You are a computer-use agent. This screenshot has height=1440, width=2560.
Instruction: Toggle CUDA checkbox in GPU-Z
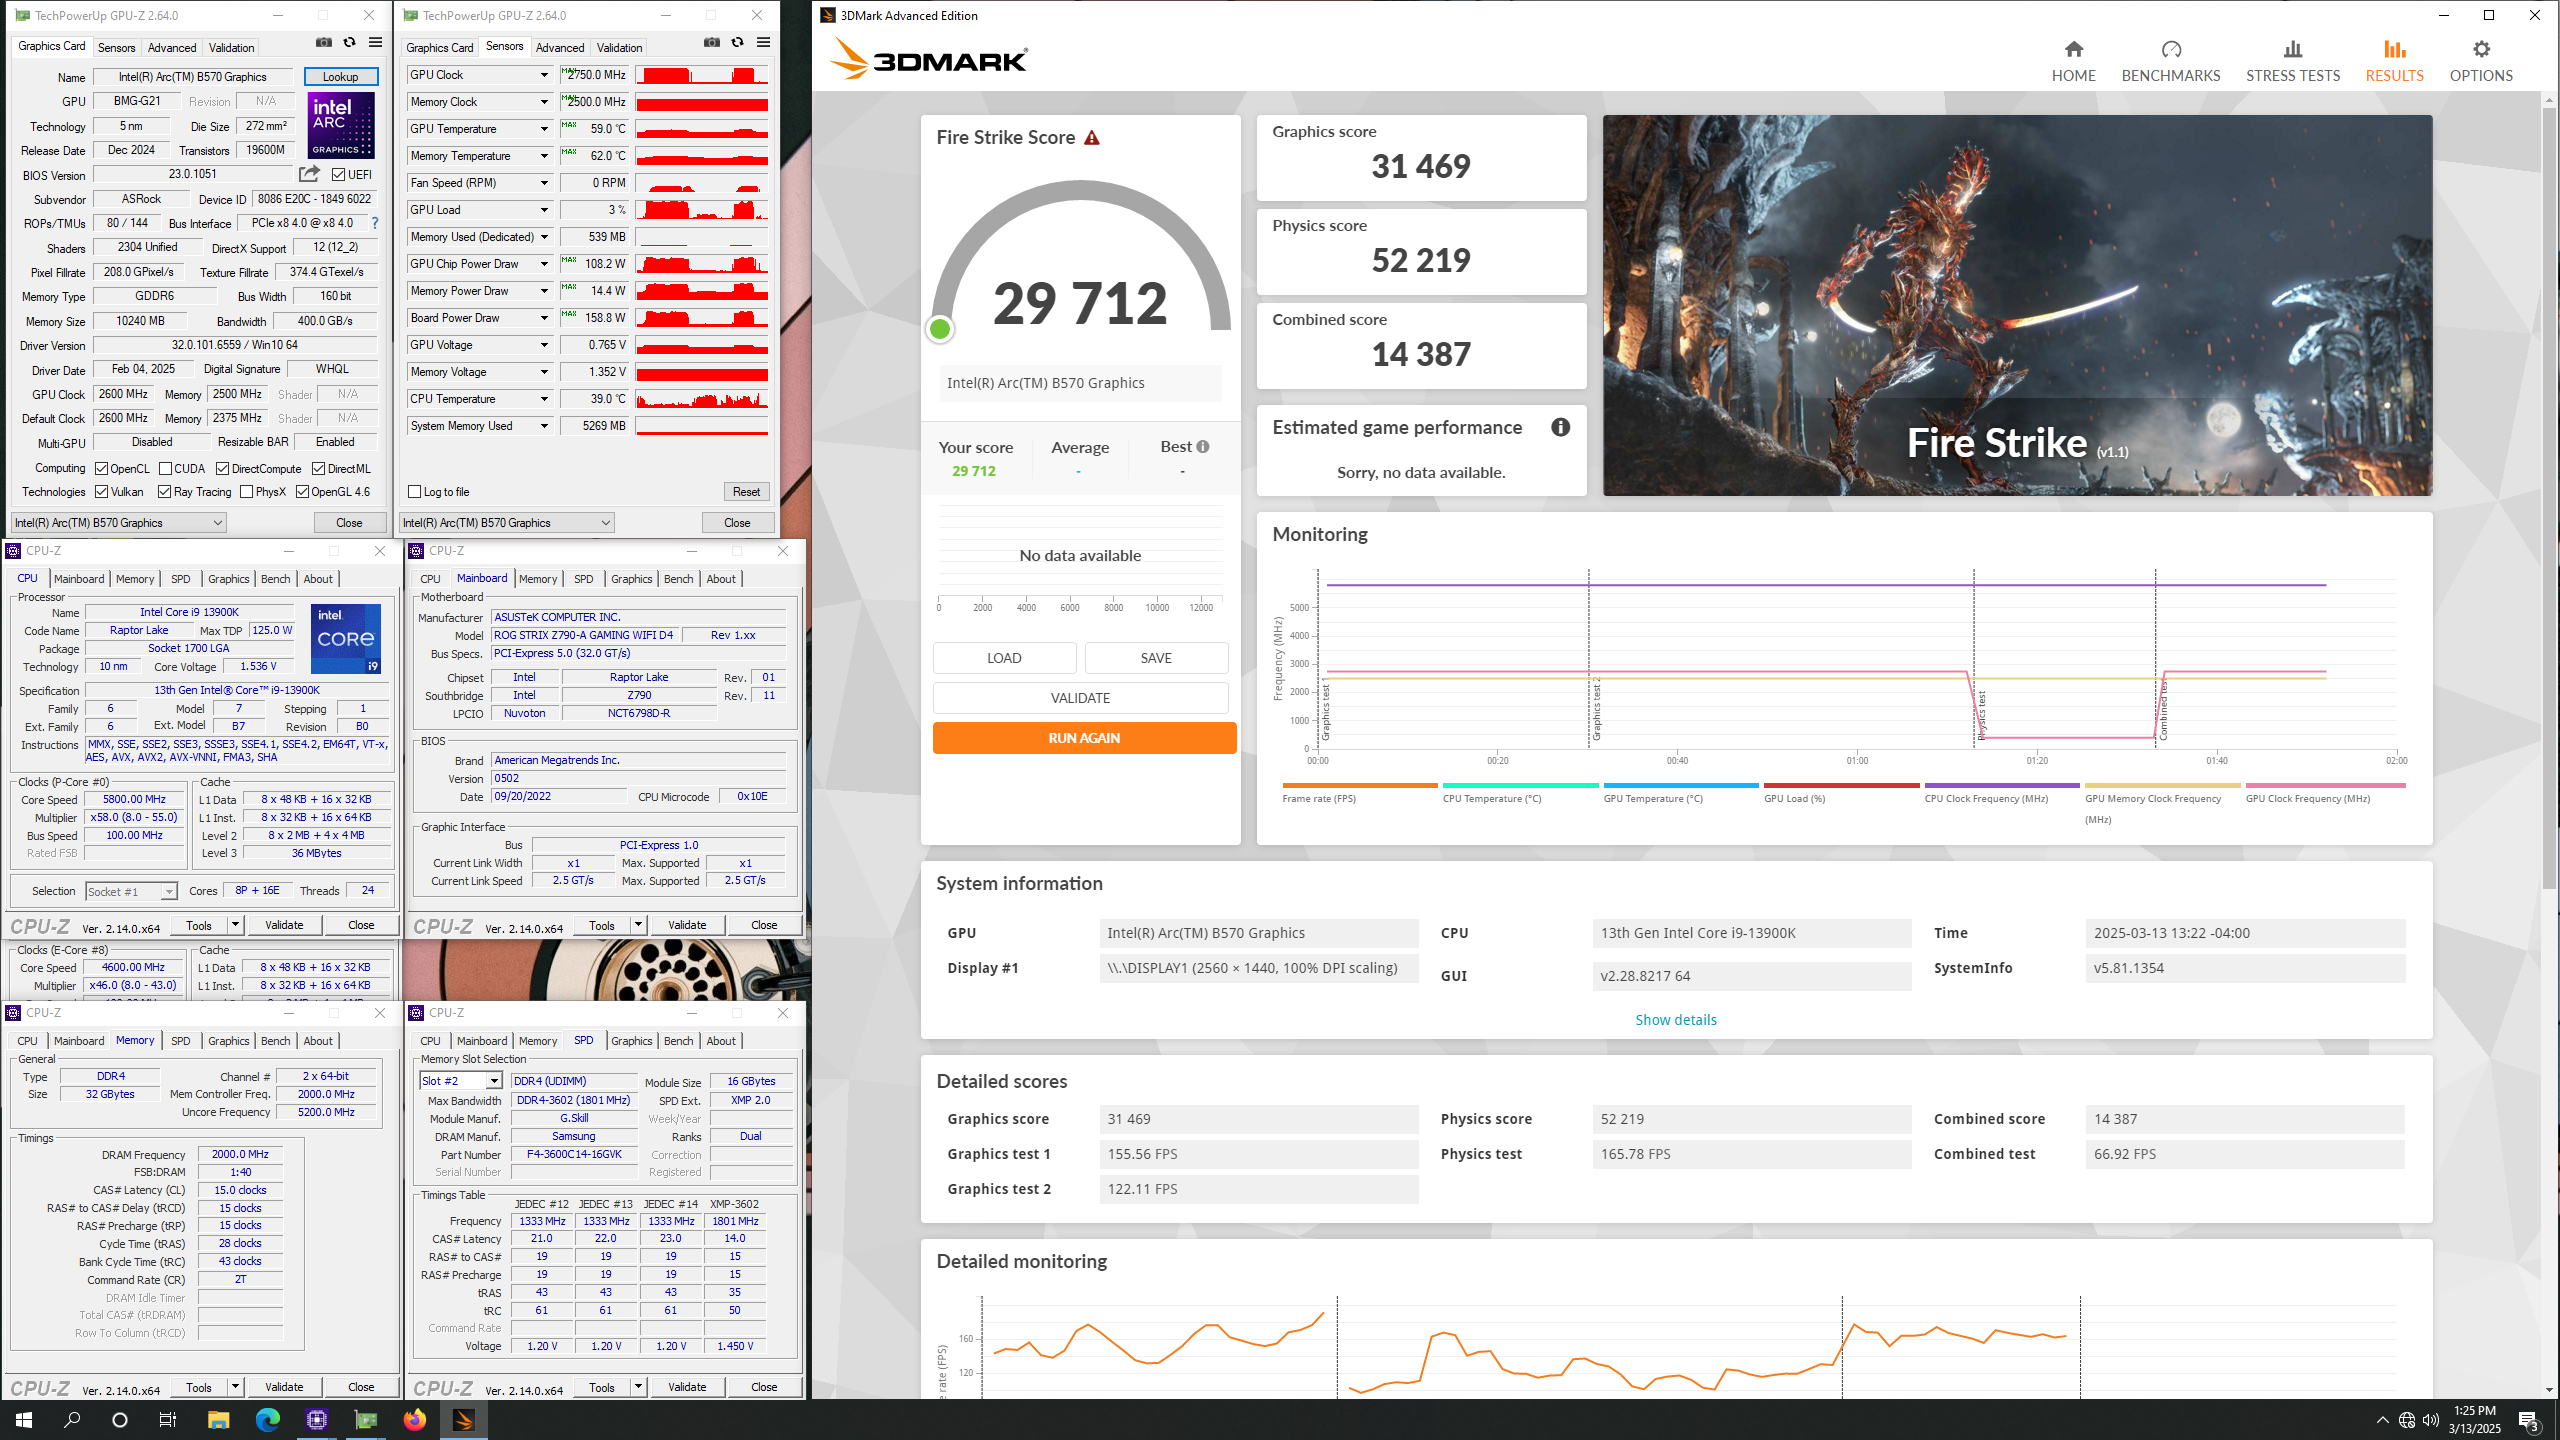coord(166,469)
